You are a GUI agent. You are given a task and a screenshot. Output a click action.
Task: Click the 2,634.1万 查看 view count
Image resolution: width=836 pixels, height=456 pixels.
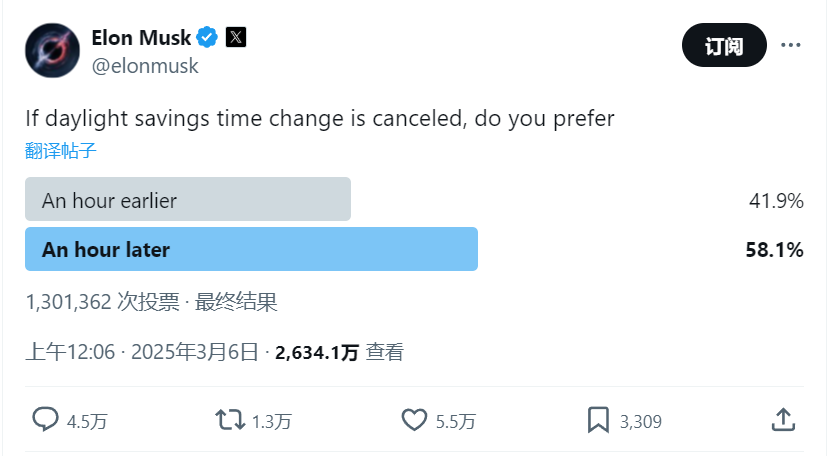pyautogui.click(x=340, y=352)
